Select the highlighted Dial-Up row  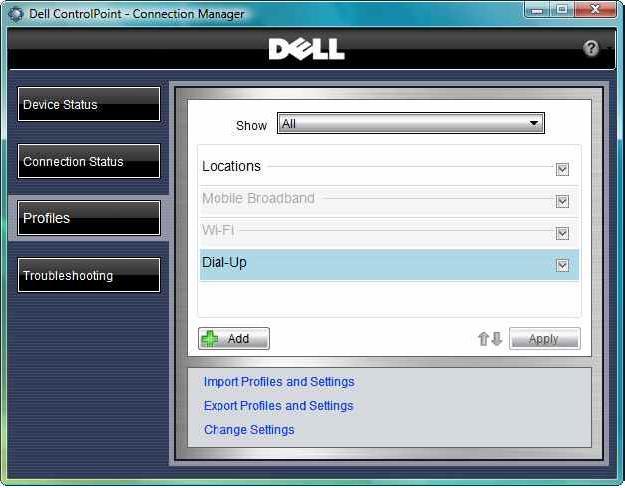(x=370, y=264)
